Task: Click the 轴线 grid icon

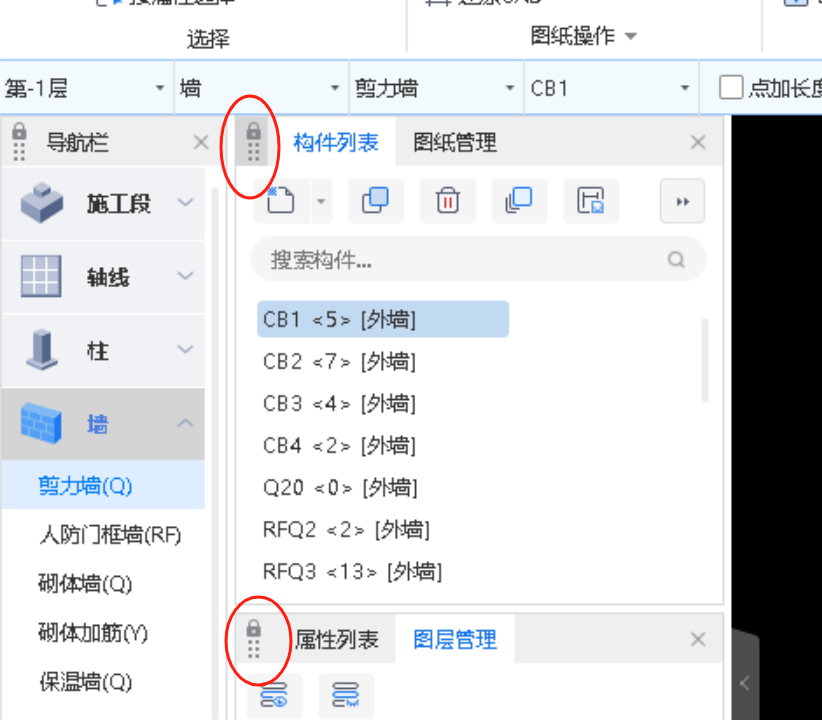Action: (x=41, y=276)
